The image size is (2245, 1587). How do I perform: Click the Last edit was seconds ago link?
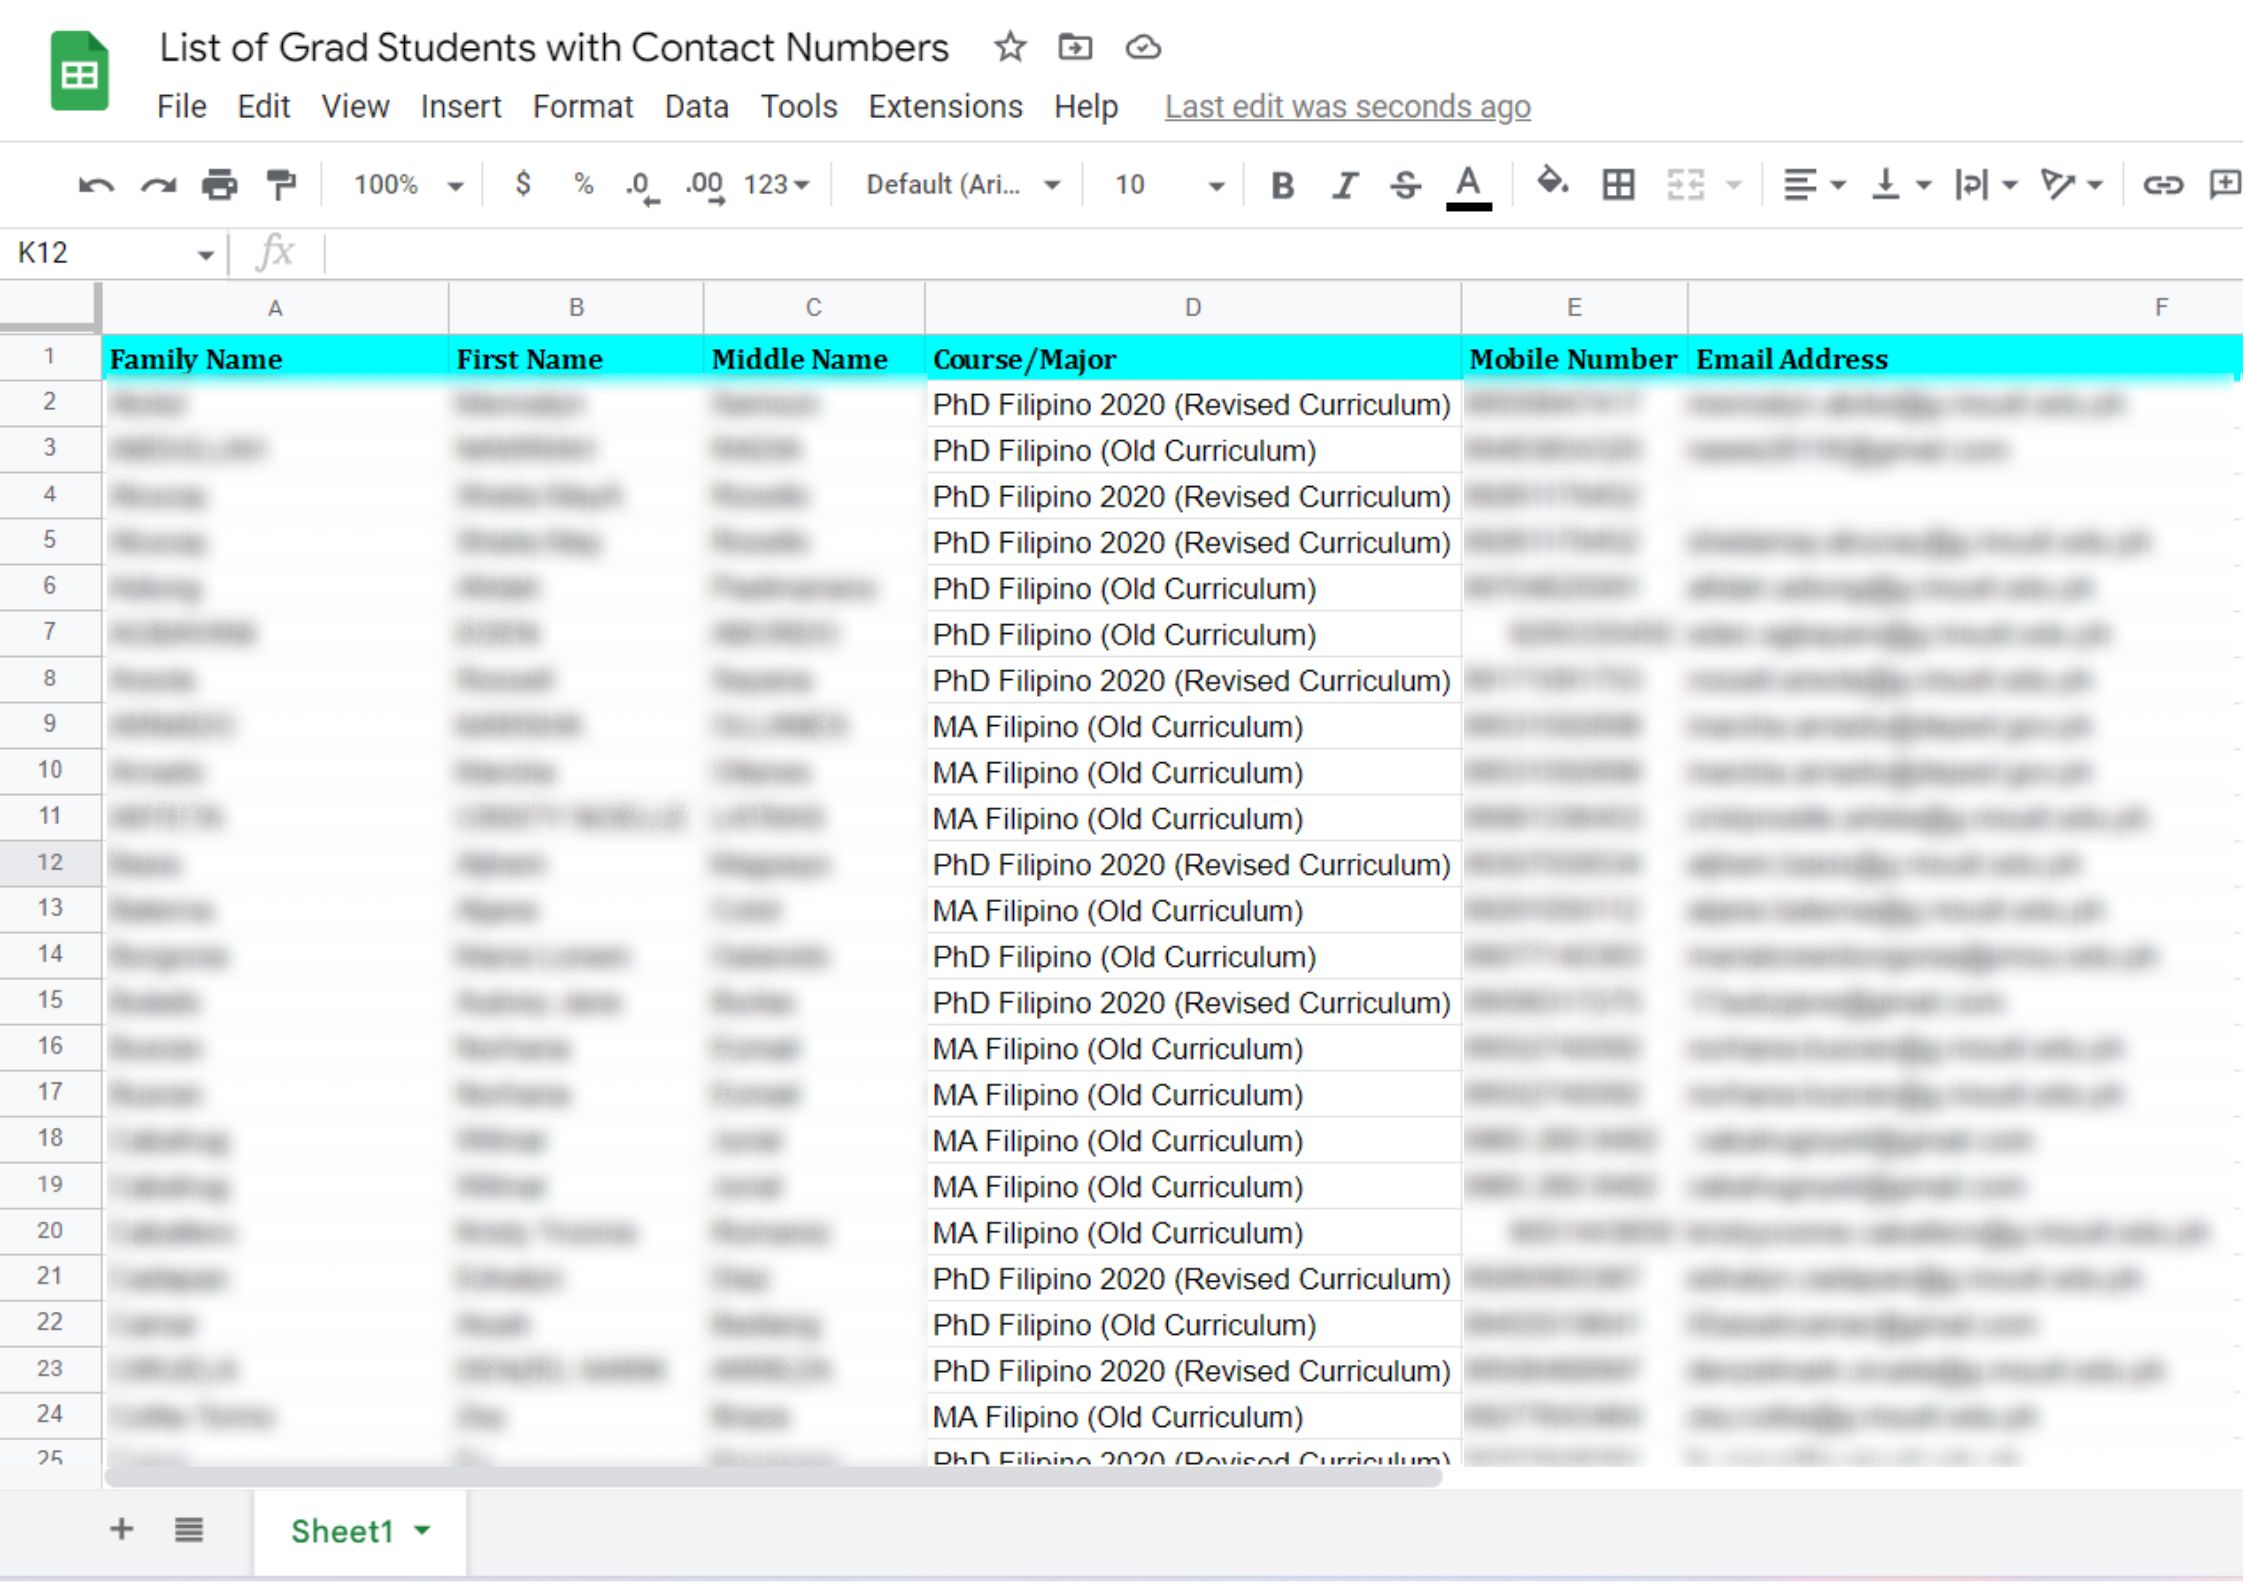(1347, 107)
